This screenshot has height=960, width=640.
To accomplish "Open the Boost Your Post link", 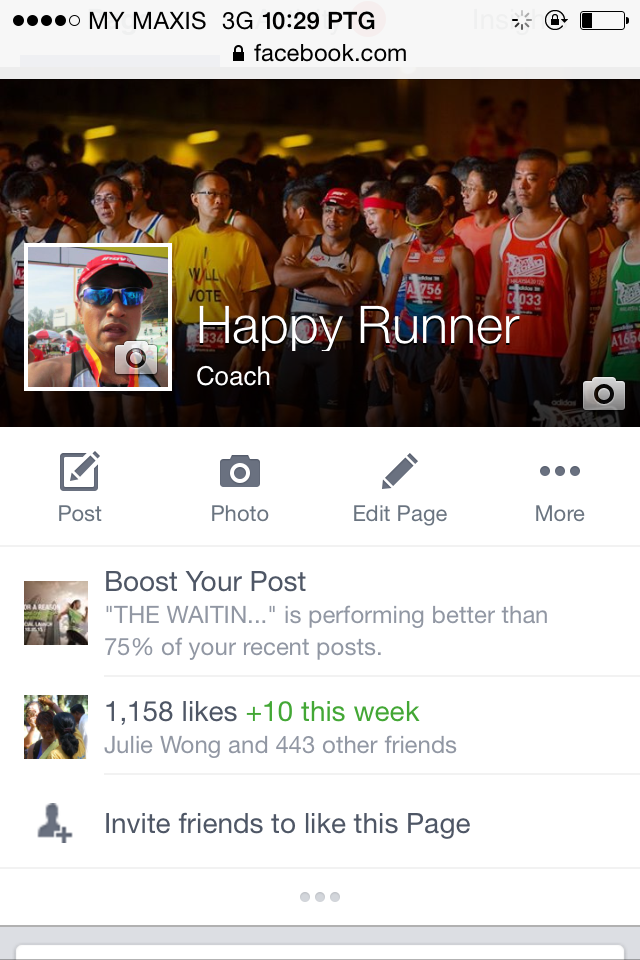I will tap(205, 581).
